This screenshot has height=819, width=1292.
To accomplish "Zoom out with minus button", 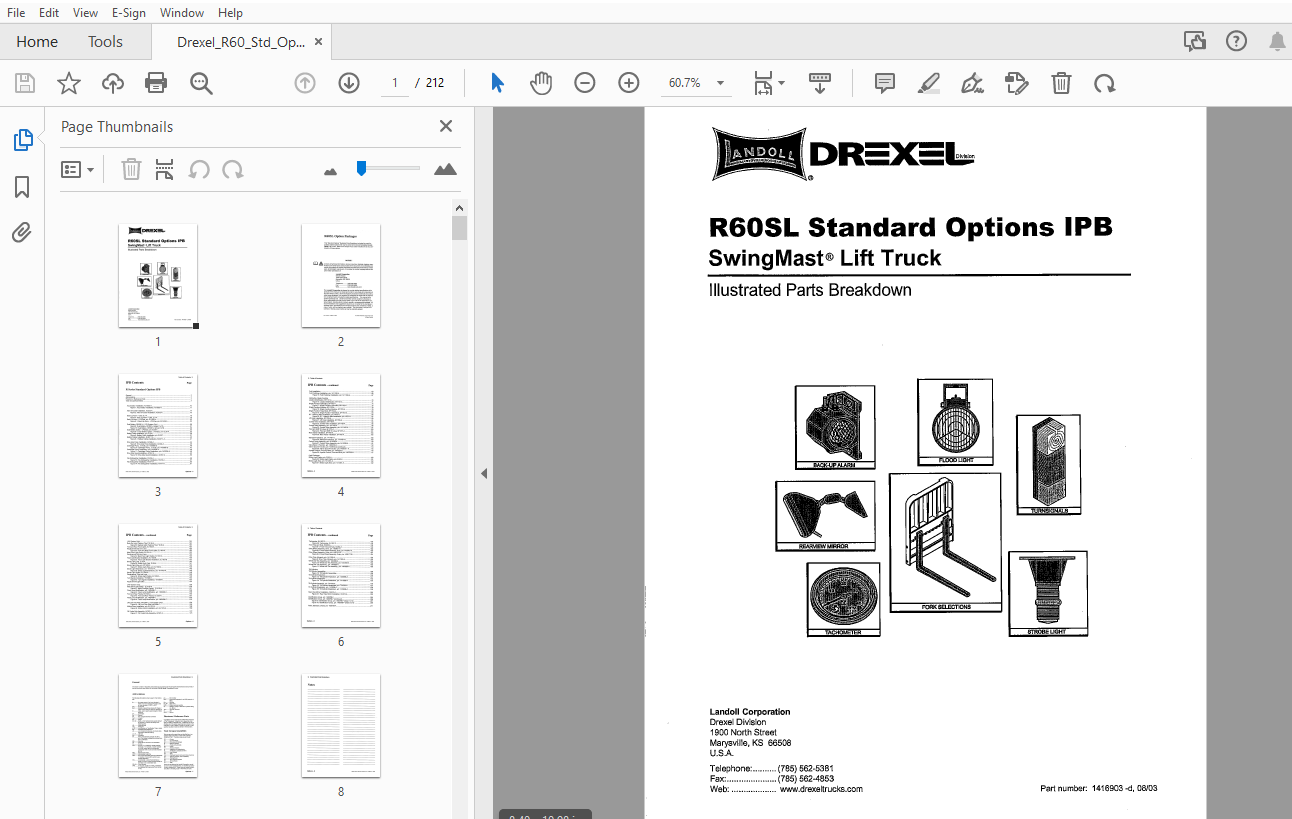I will tap(585, 83).
